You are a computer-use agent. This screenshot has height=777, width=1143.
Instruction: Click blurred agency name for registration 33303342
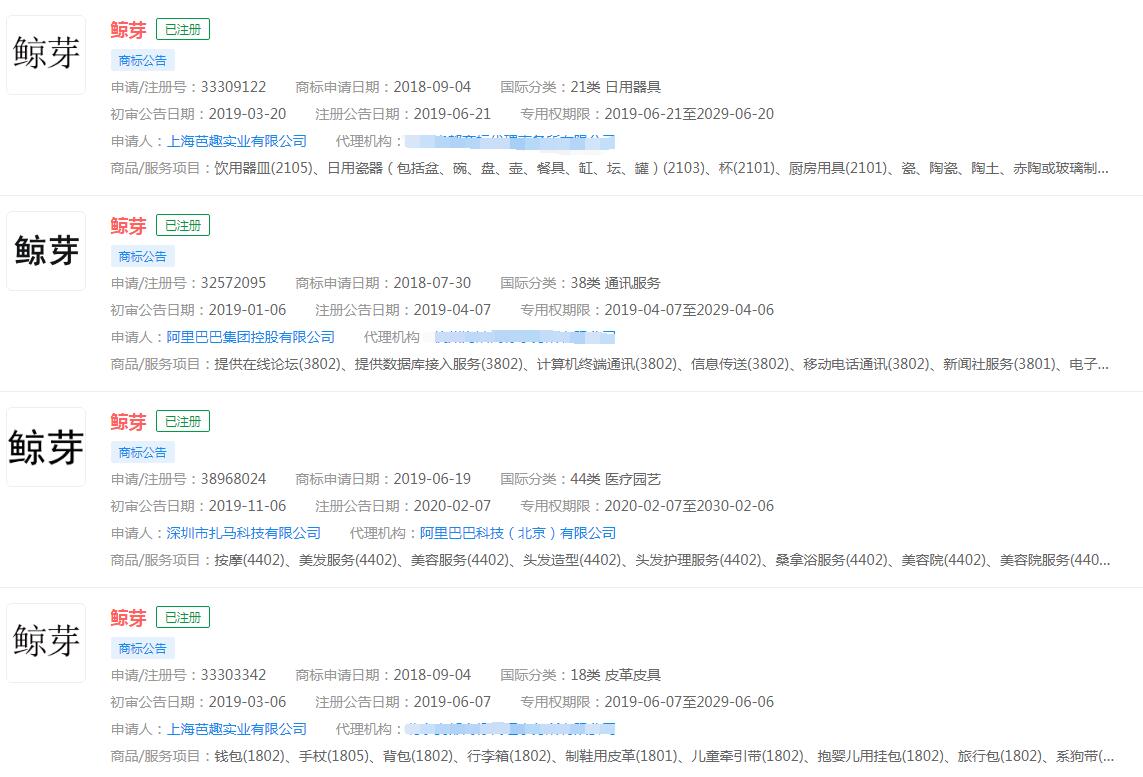(510, 729)
